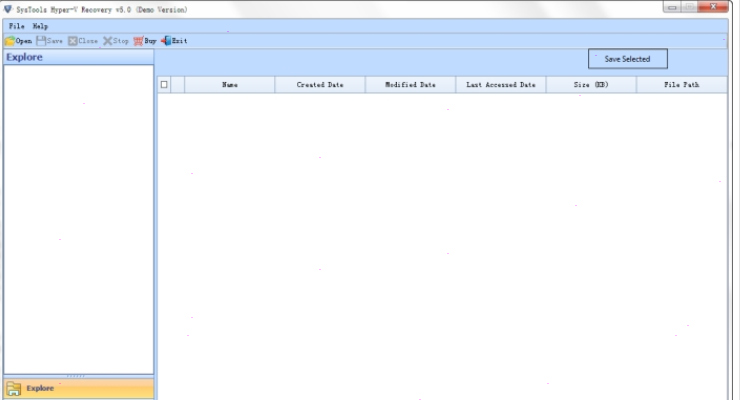Click the splitter grip above the Explore tab
The image size is (740, 400).
[x=76, y=376]
